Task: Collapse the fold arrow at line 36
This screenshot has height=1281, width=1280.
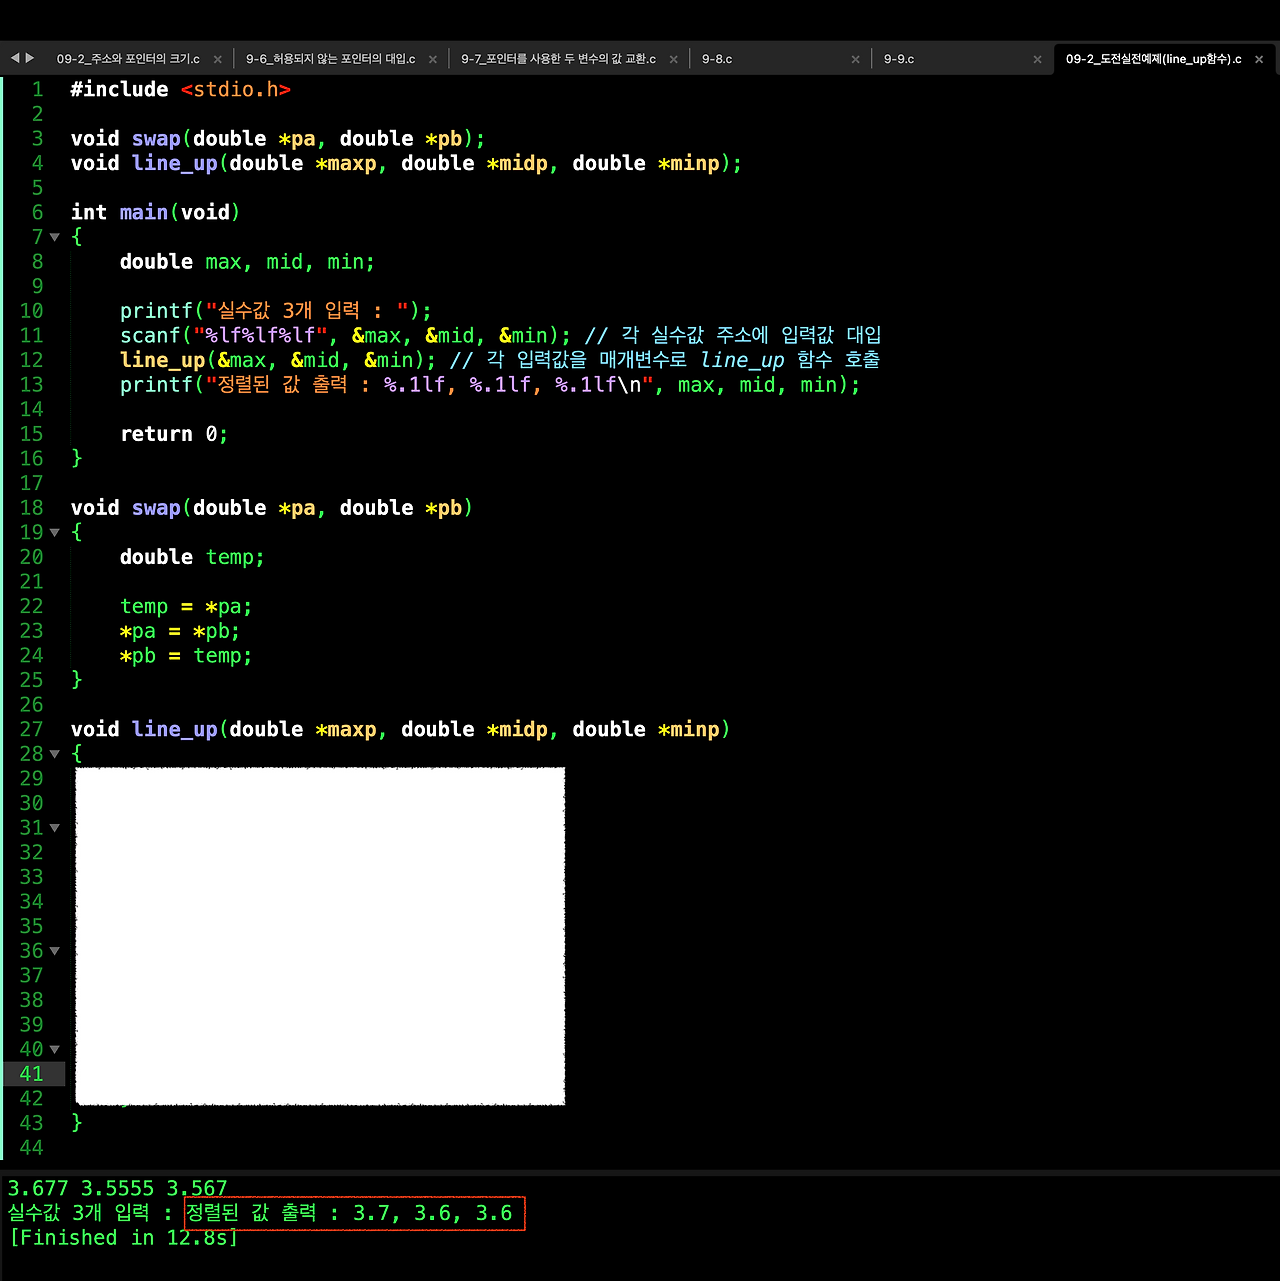Action: tap(54, 951)
